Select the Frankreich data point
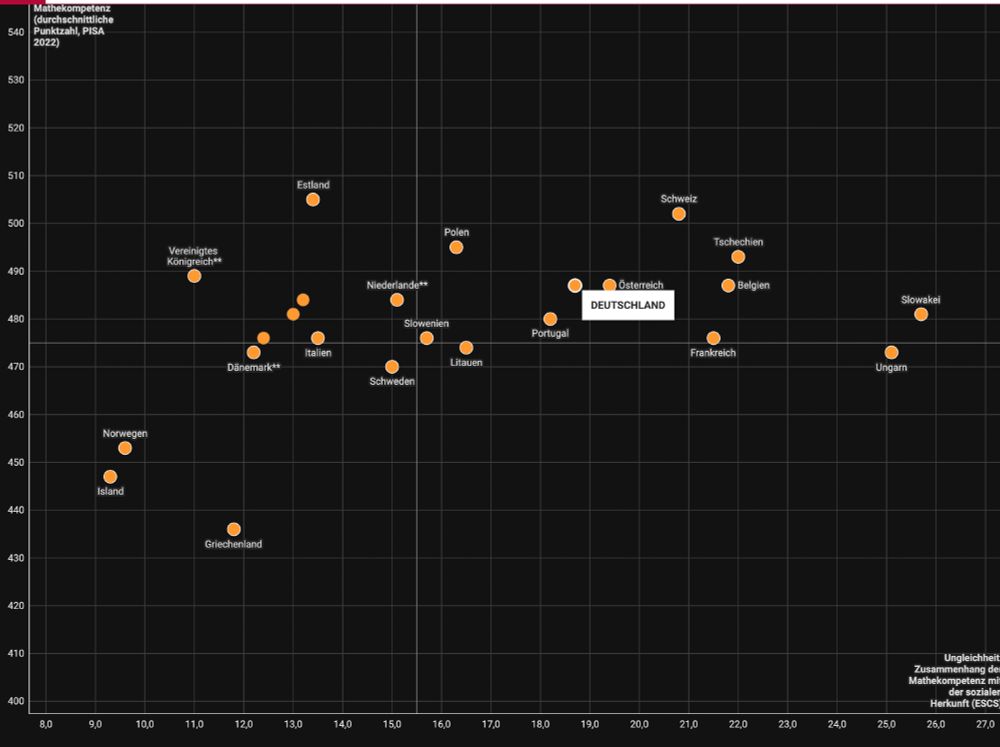The image size is (1000, 747). click(713, 338)
